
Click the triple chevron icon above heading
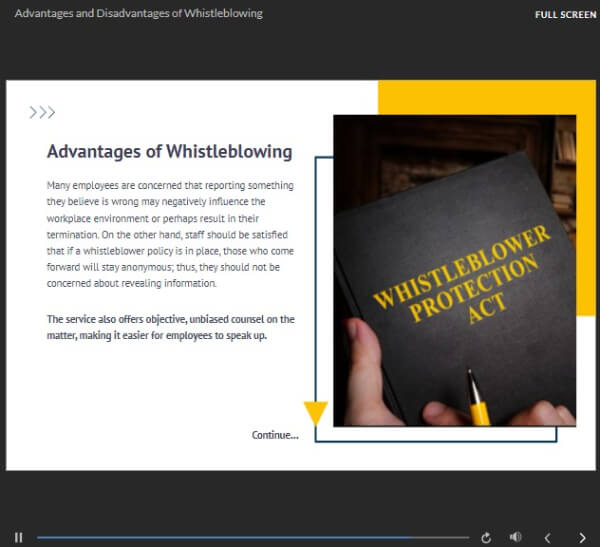pos(42,112)
